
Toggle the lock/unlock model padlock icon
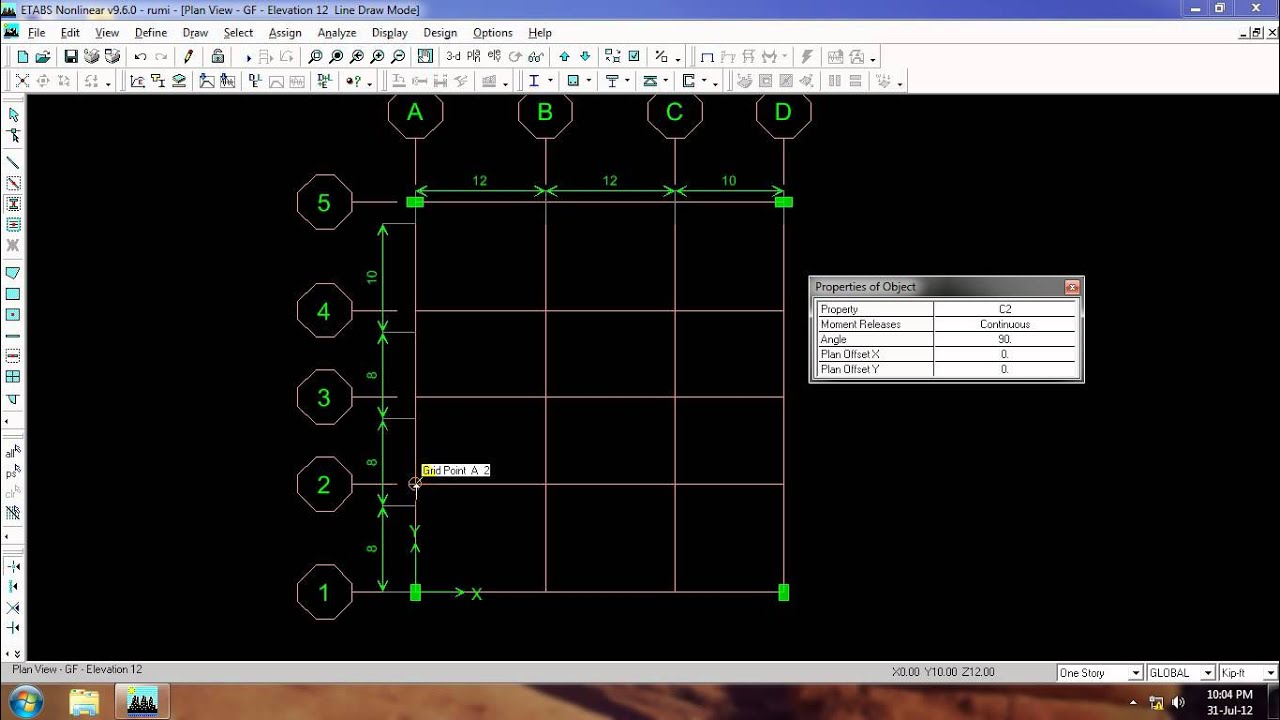218,57
